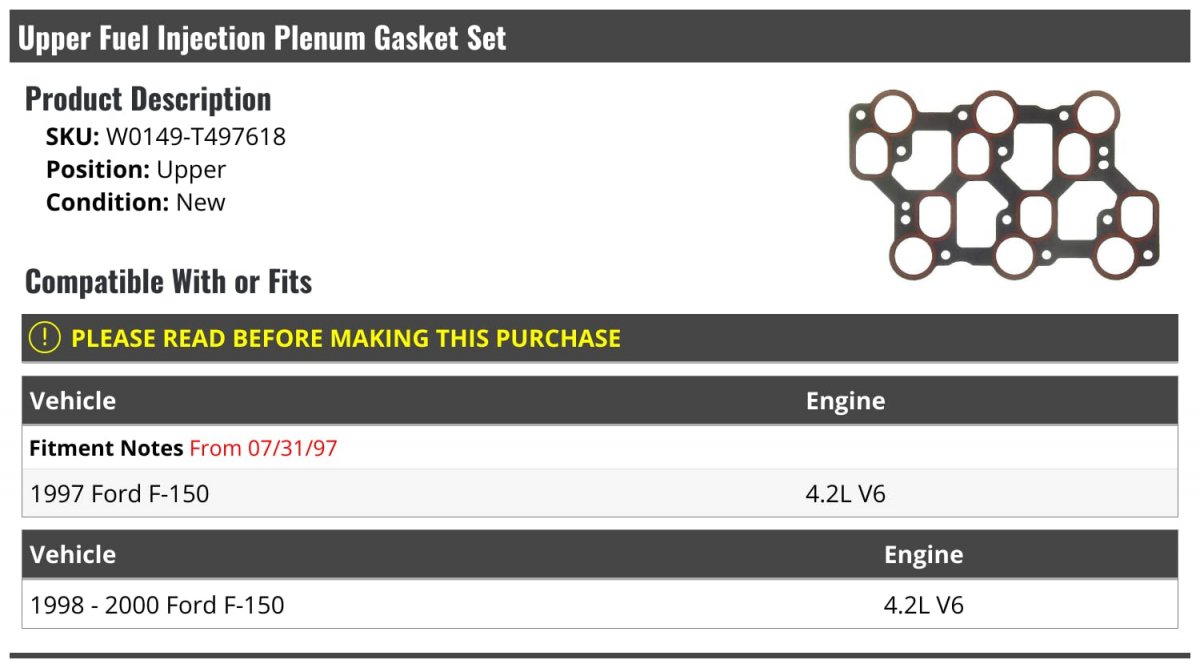Select the 1997 Ford F-150 row
This screenshot has height=668, width=1200.
coord(600,493)
